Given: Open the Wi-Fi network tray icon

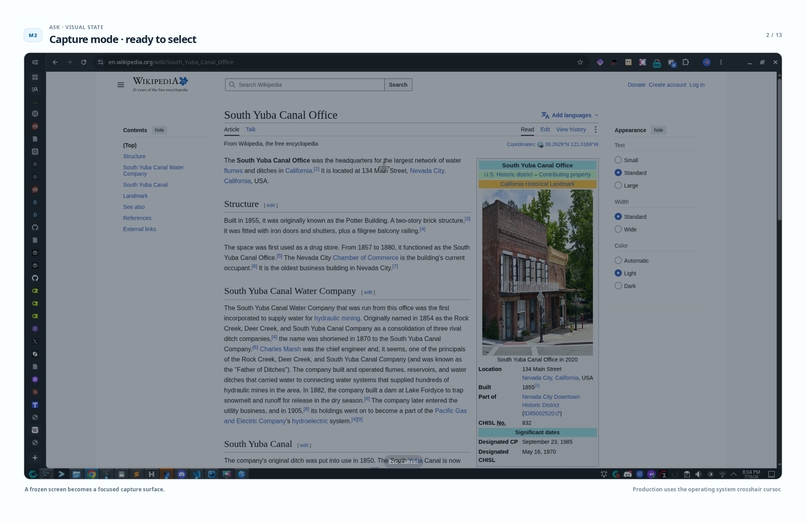Looking at the screenshot, I should click(x=722, y=474).
